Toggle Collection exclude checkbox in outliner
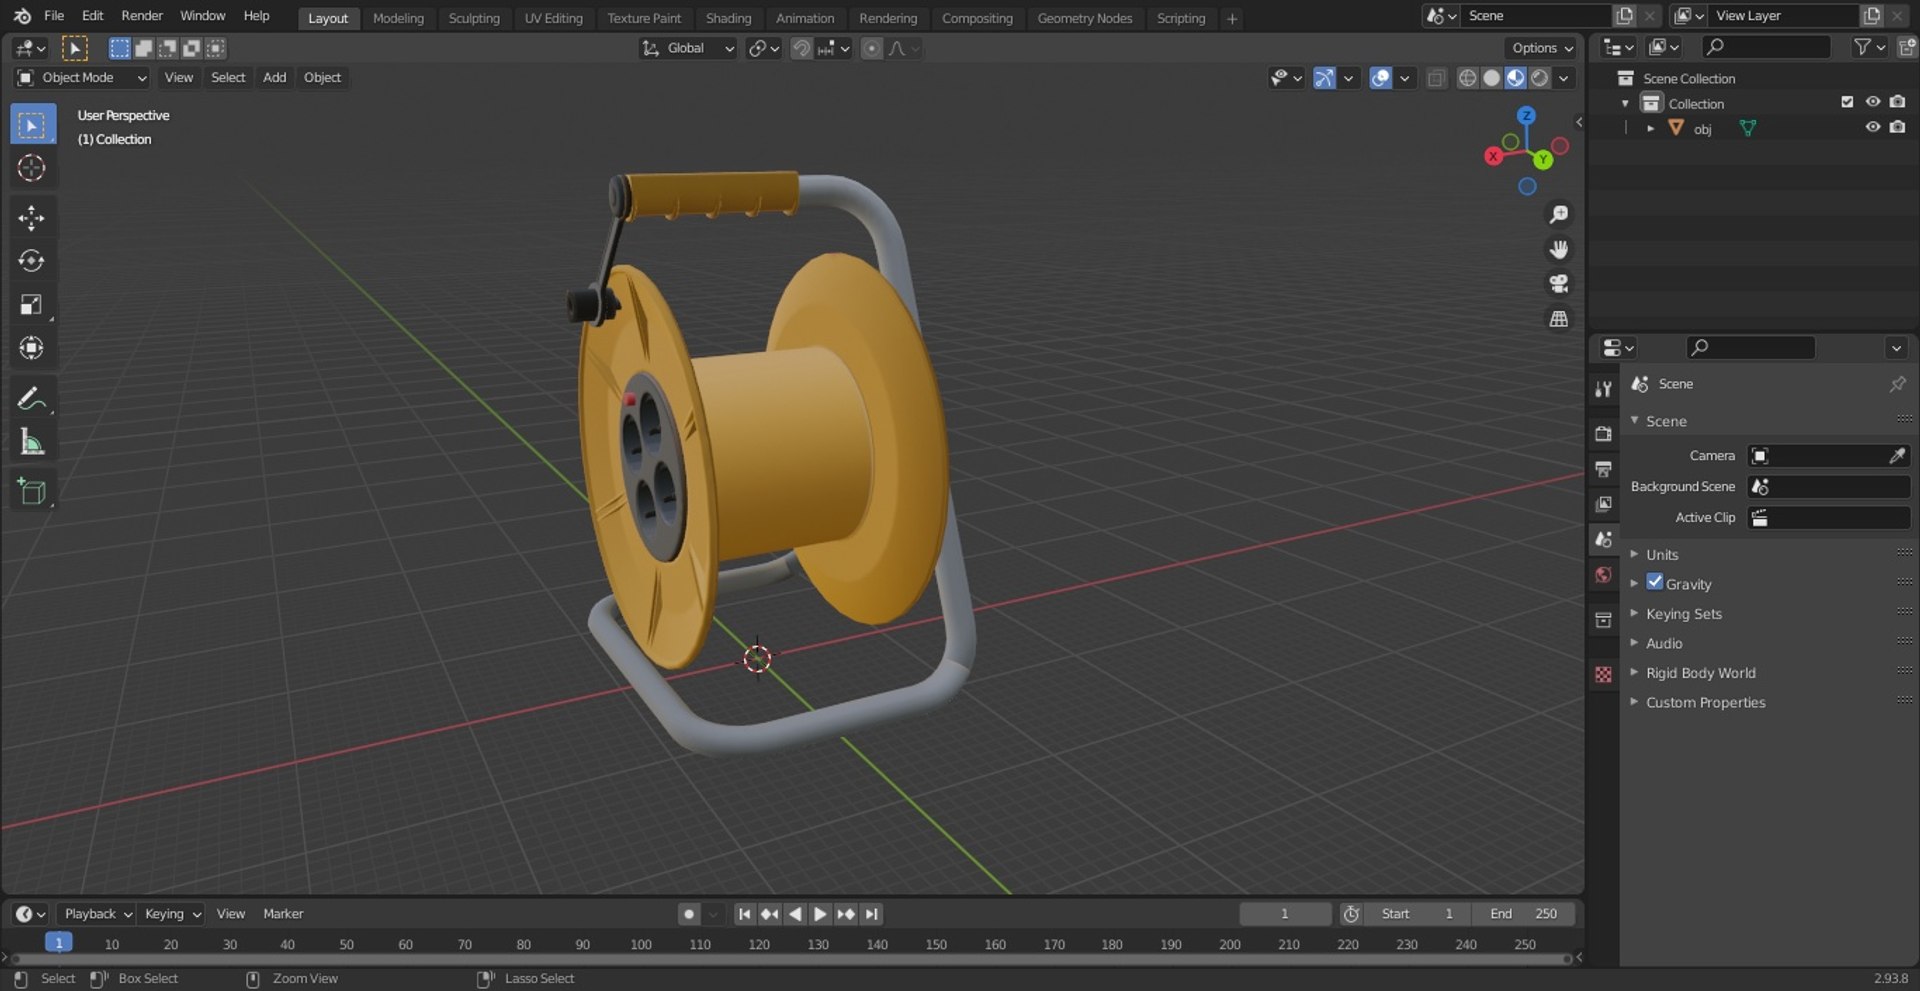 click(x=1847, y=102)
